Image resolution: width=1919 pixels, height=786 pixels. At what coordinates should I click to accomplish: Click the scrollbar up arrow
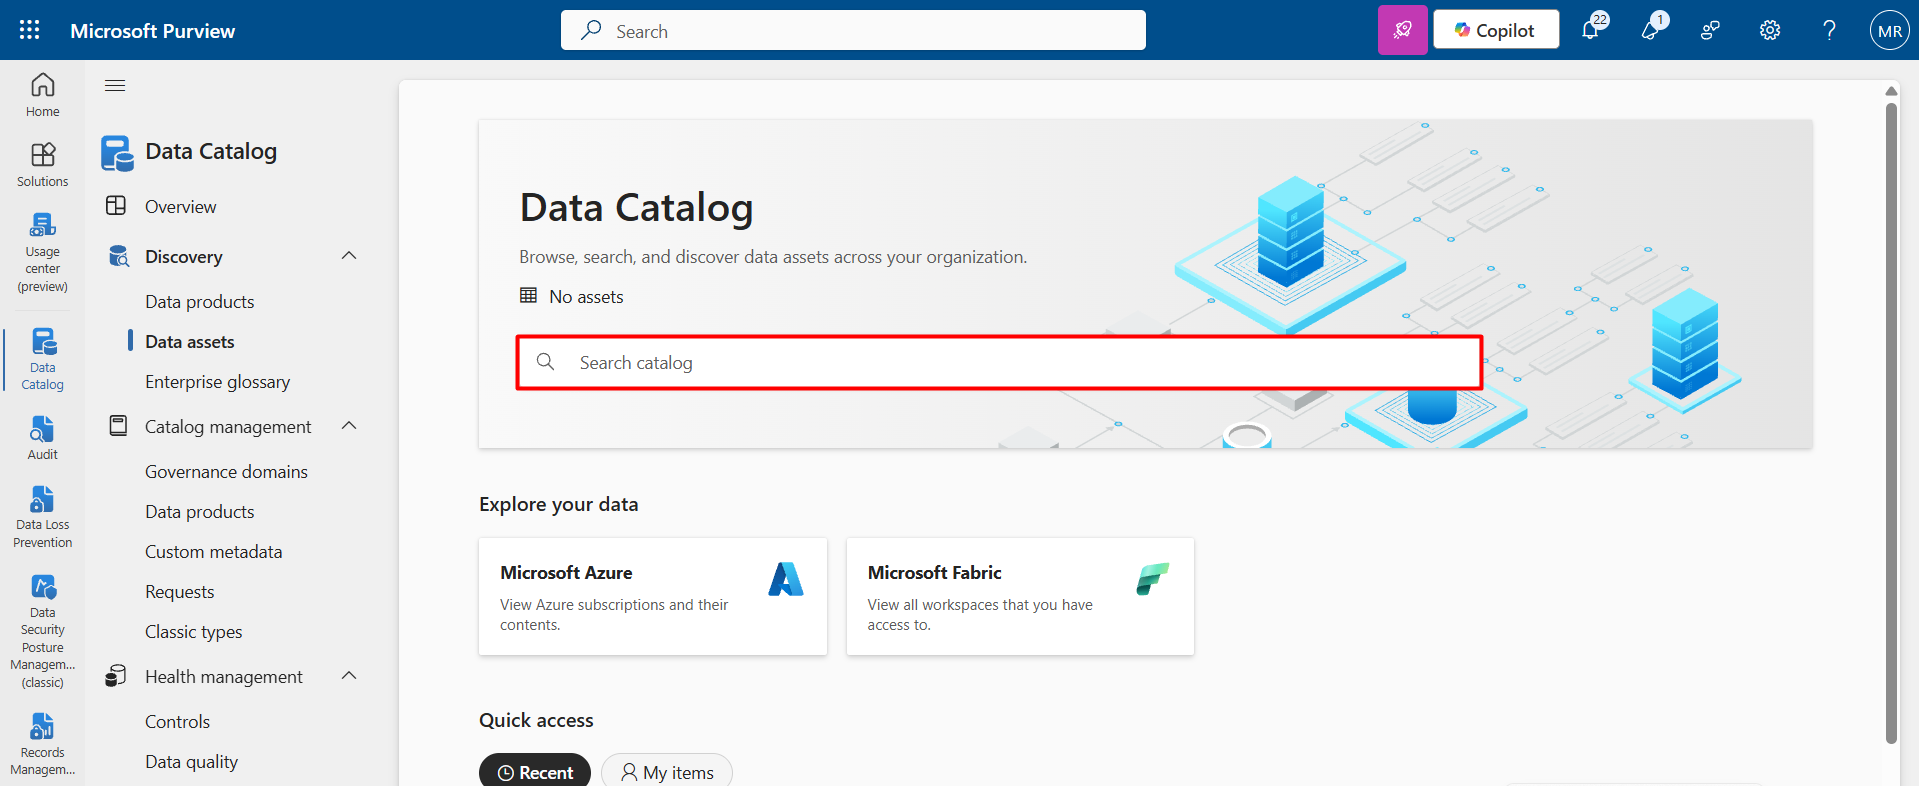click(1891, 91)
